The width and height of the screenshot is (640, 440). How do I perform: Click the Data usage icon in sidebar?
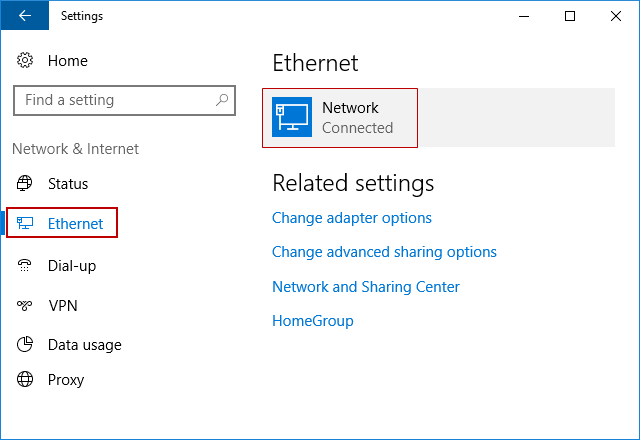coord(25,345)
